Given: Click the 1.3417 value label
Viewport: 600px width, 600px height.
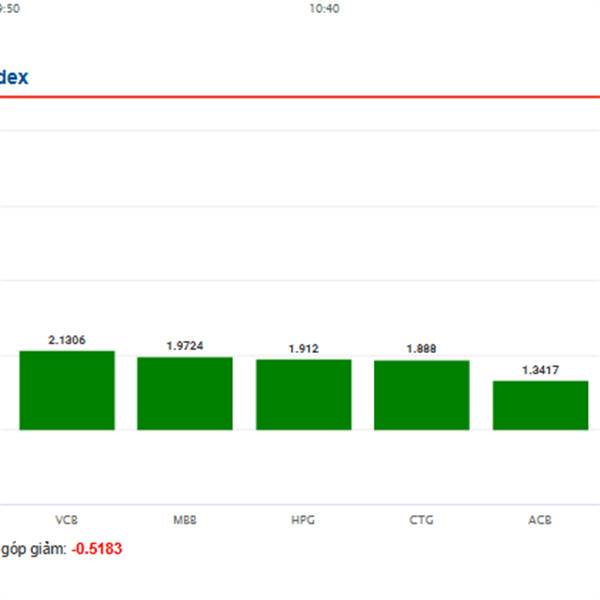Looking at the screenshot, I should coord(540,370).
